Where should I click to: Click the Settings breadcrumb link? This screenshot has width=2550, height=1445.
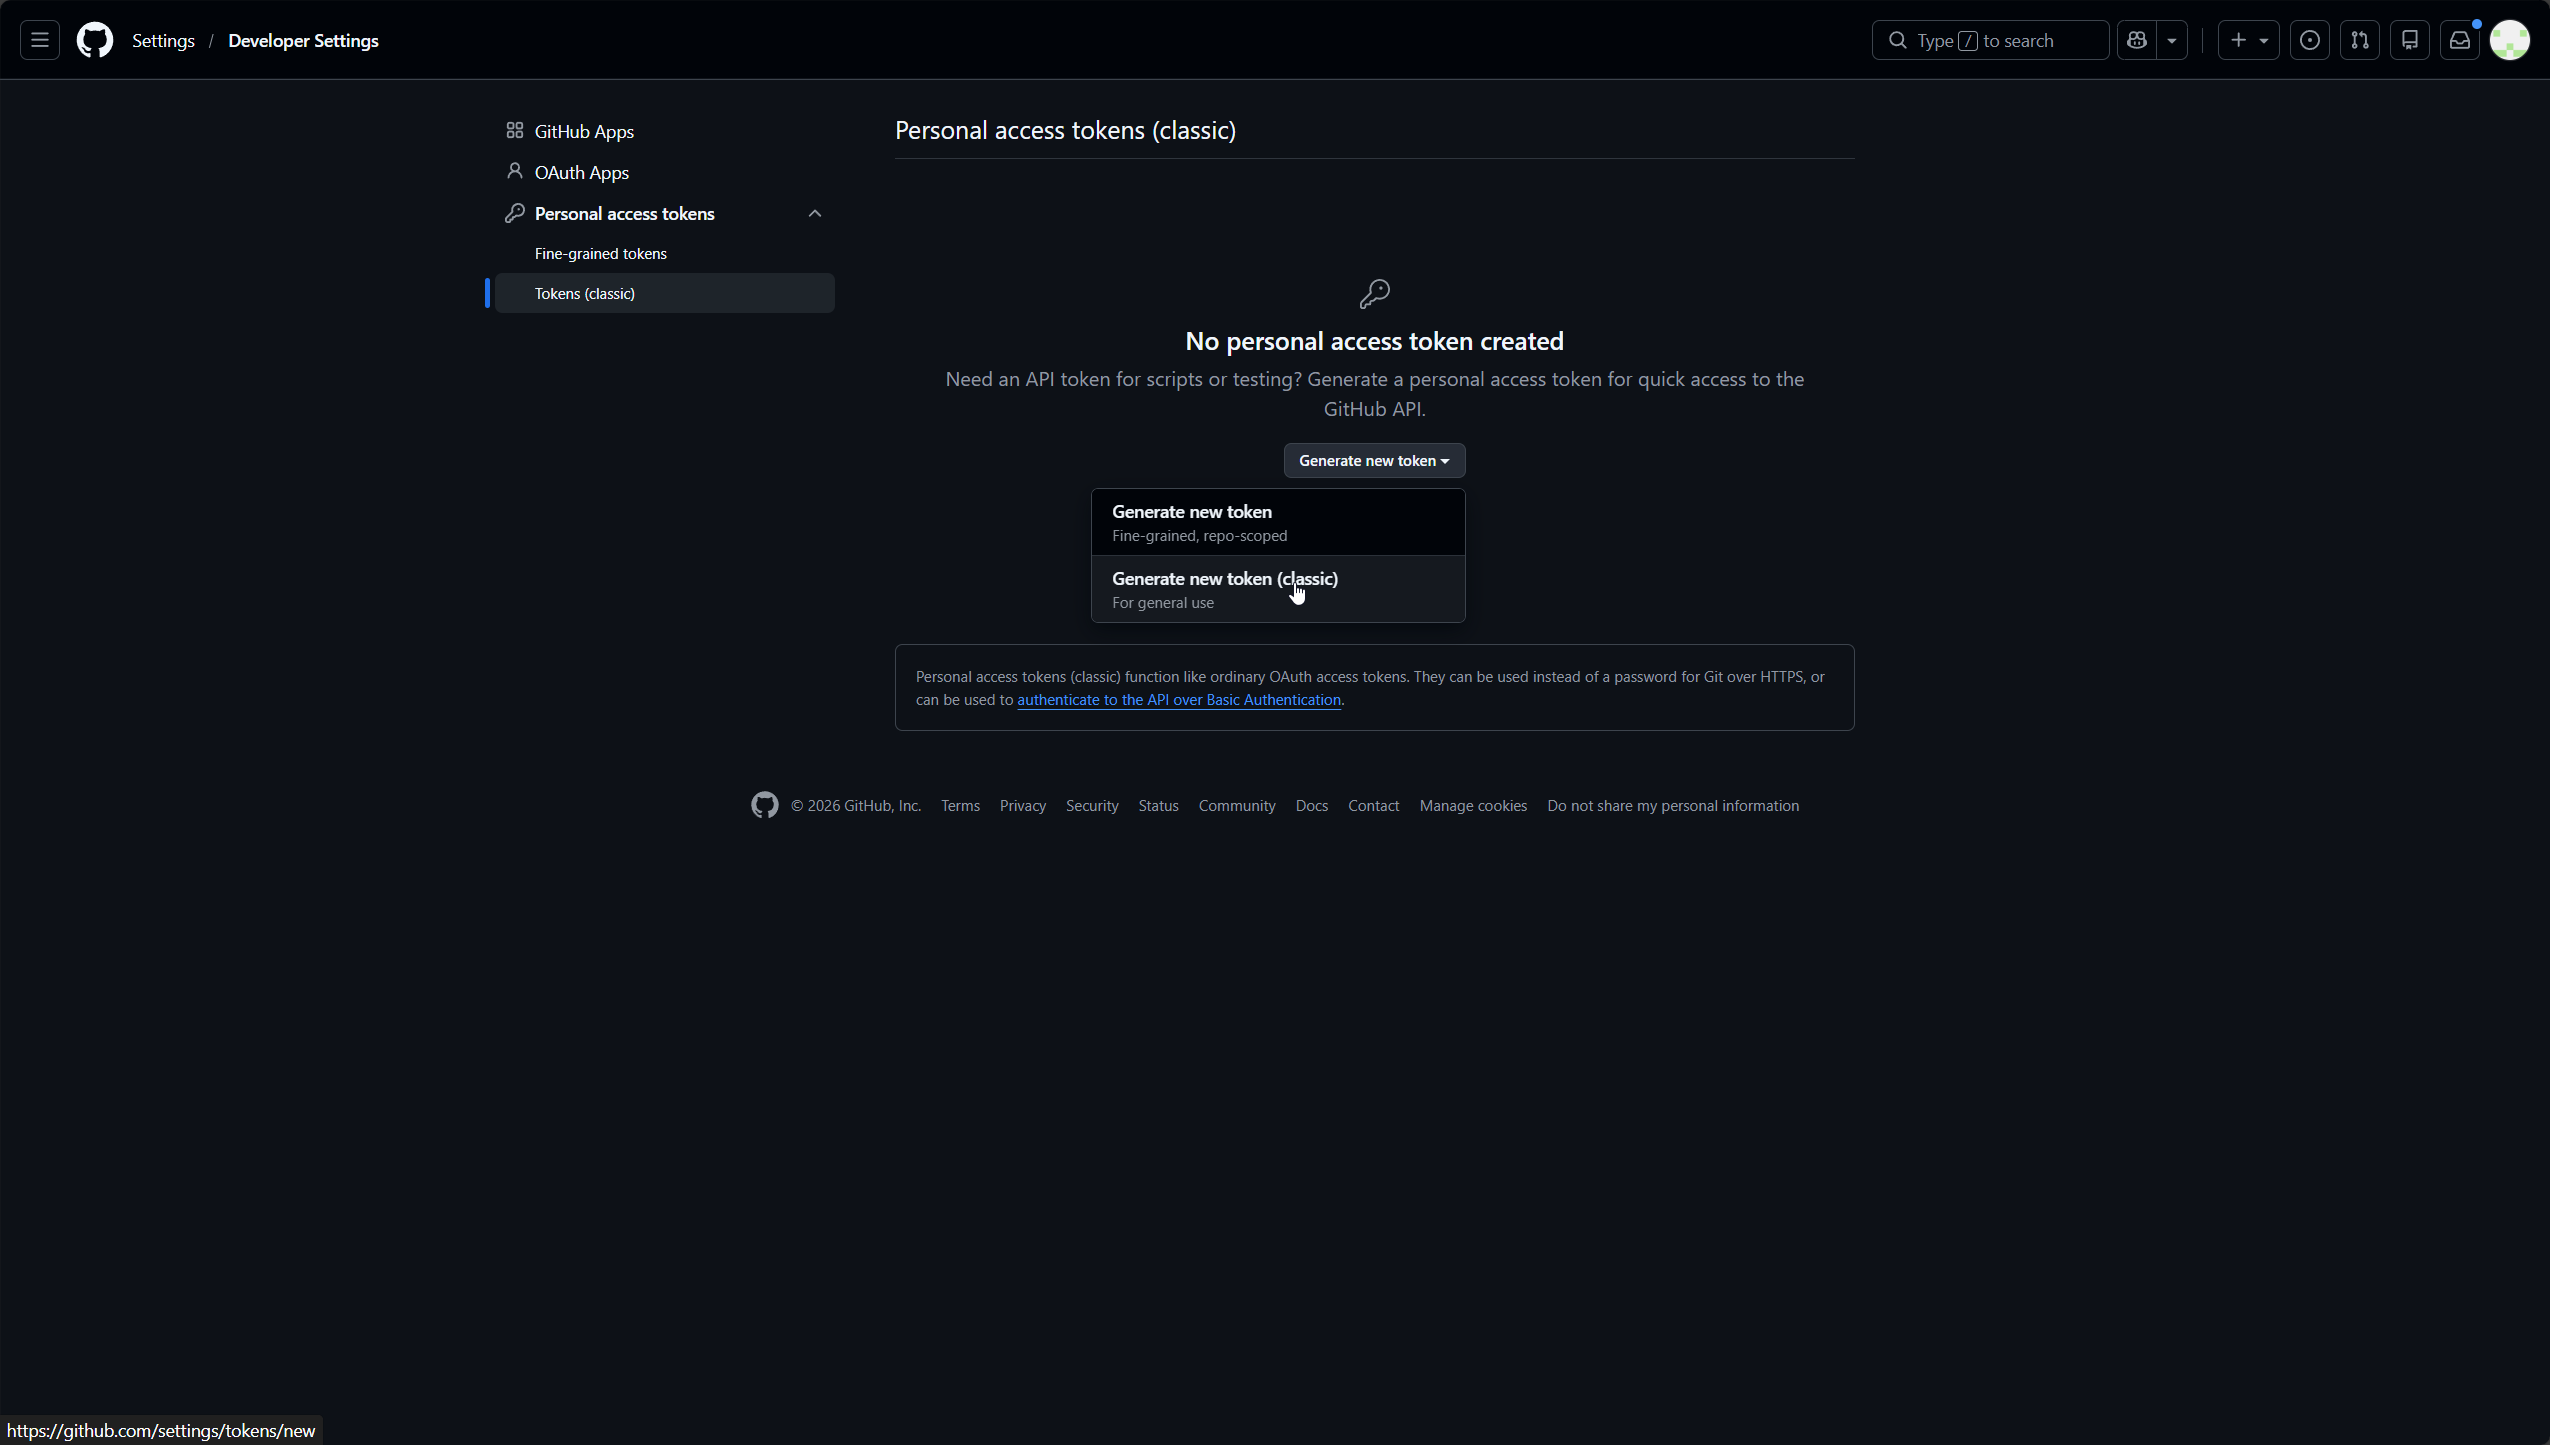pos(163,40)
